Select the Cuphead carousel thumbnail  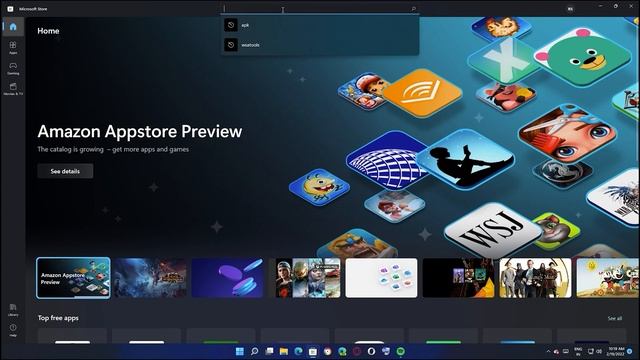pyautogui.click(x=608, y=278)
